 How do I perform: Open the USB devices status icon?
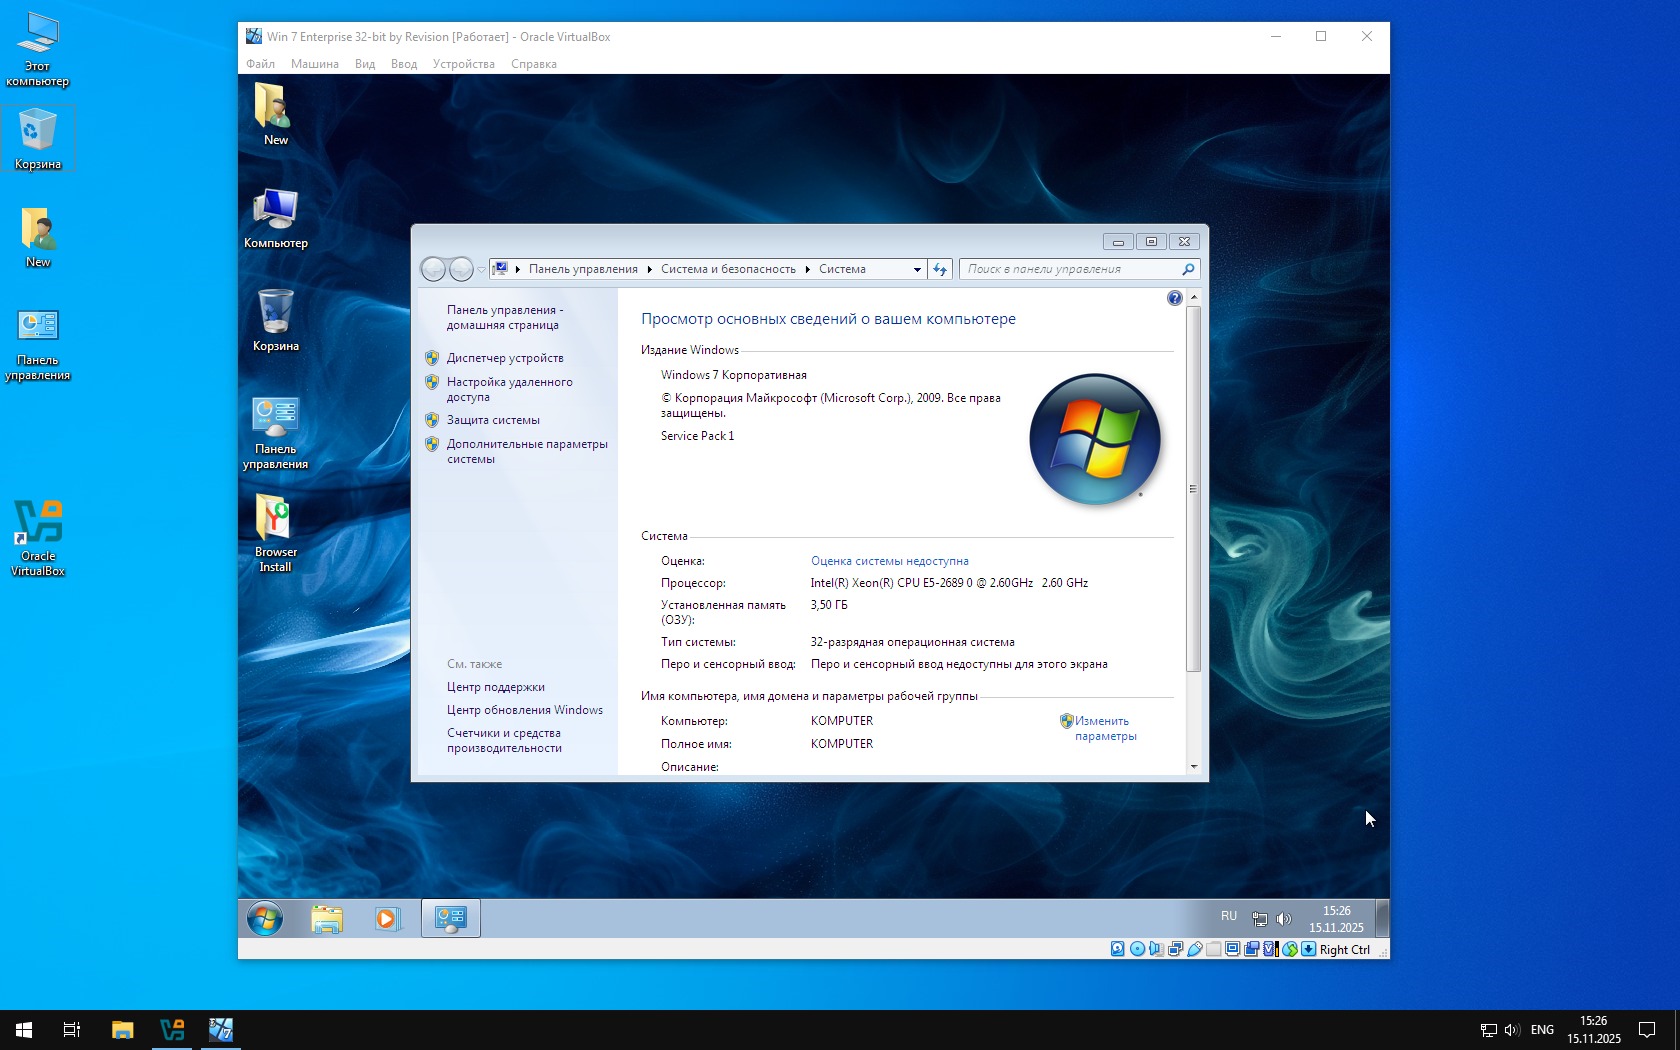pos(1194,949)
